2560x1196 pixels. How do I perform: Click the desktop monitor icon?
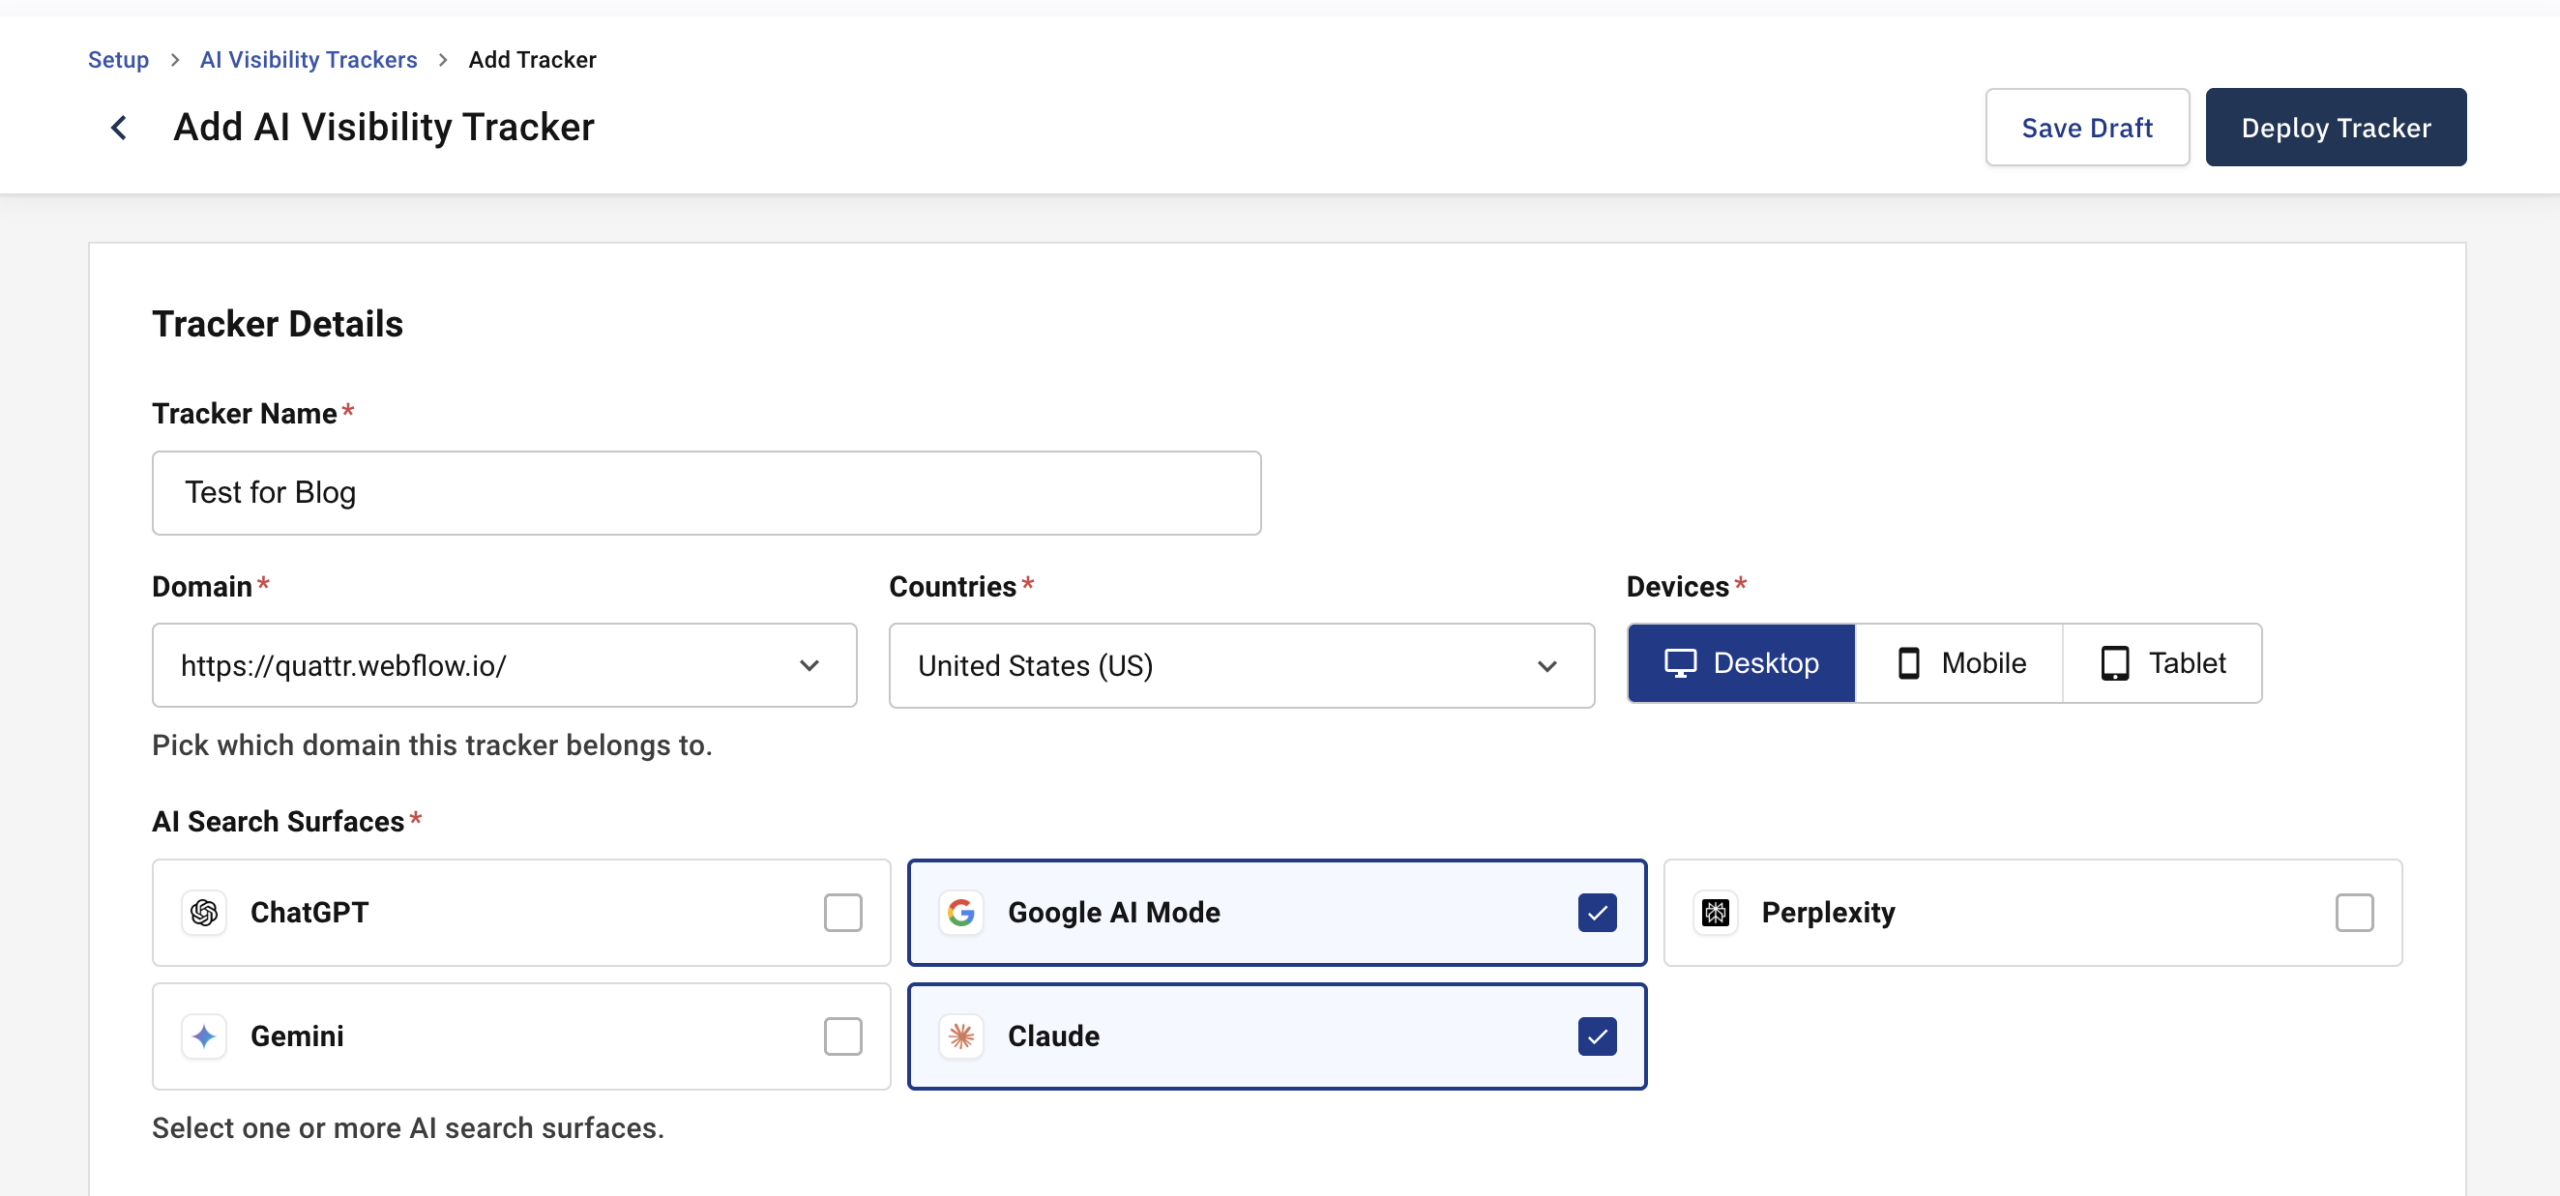[x=1680, y=663]
